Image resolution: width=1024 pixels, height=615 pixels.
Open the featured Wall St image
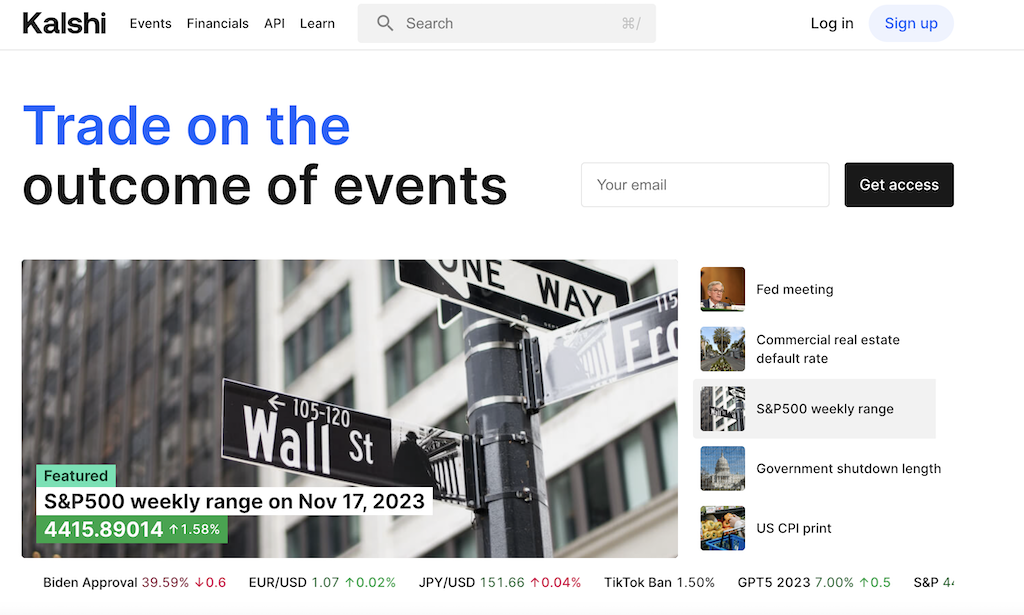(349, 409)
